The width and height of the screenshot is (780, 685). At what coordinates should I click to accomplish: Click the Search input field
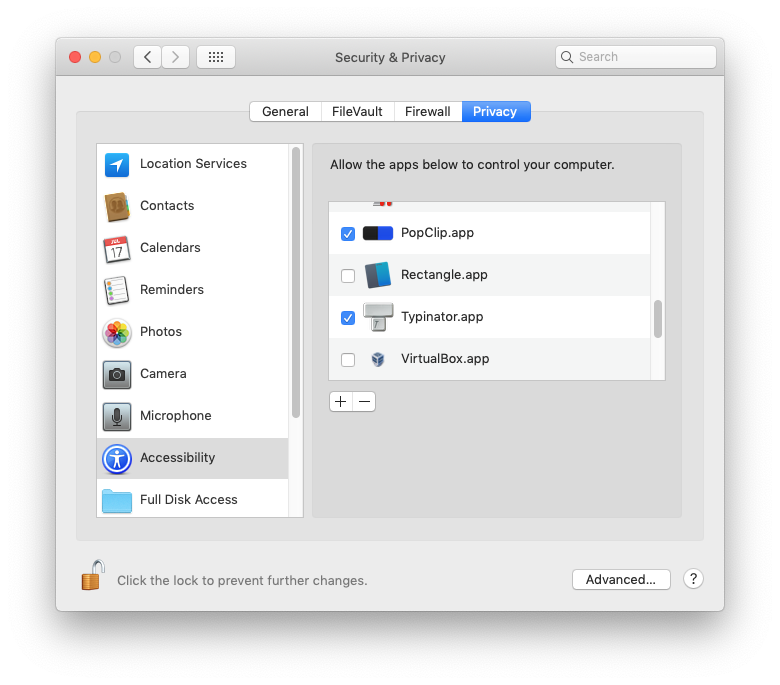pyautogui.click(x=636, y=57)
